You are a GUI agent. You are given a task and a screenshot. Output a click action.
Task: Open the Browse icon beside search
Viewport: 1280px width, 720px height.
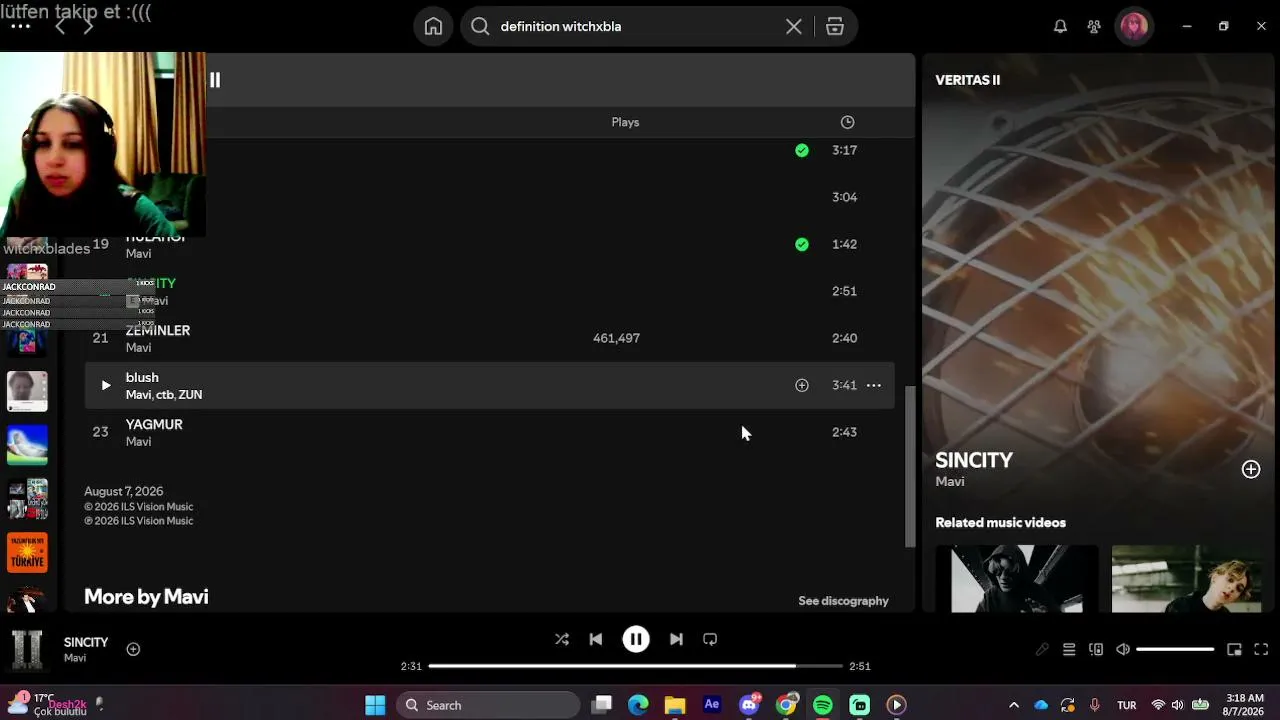tap(835, 27)
